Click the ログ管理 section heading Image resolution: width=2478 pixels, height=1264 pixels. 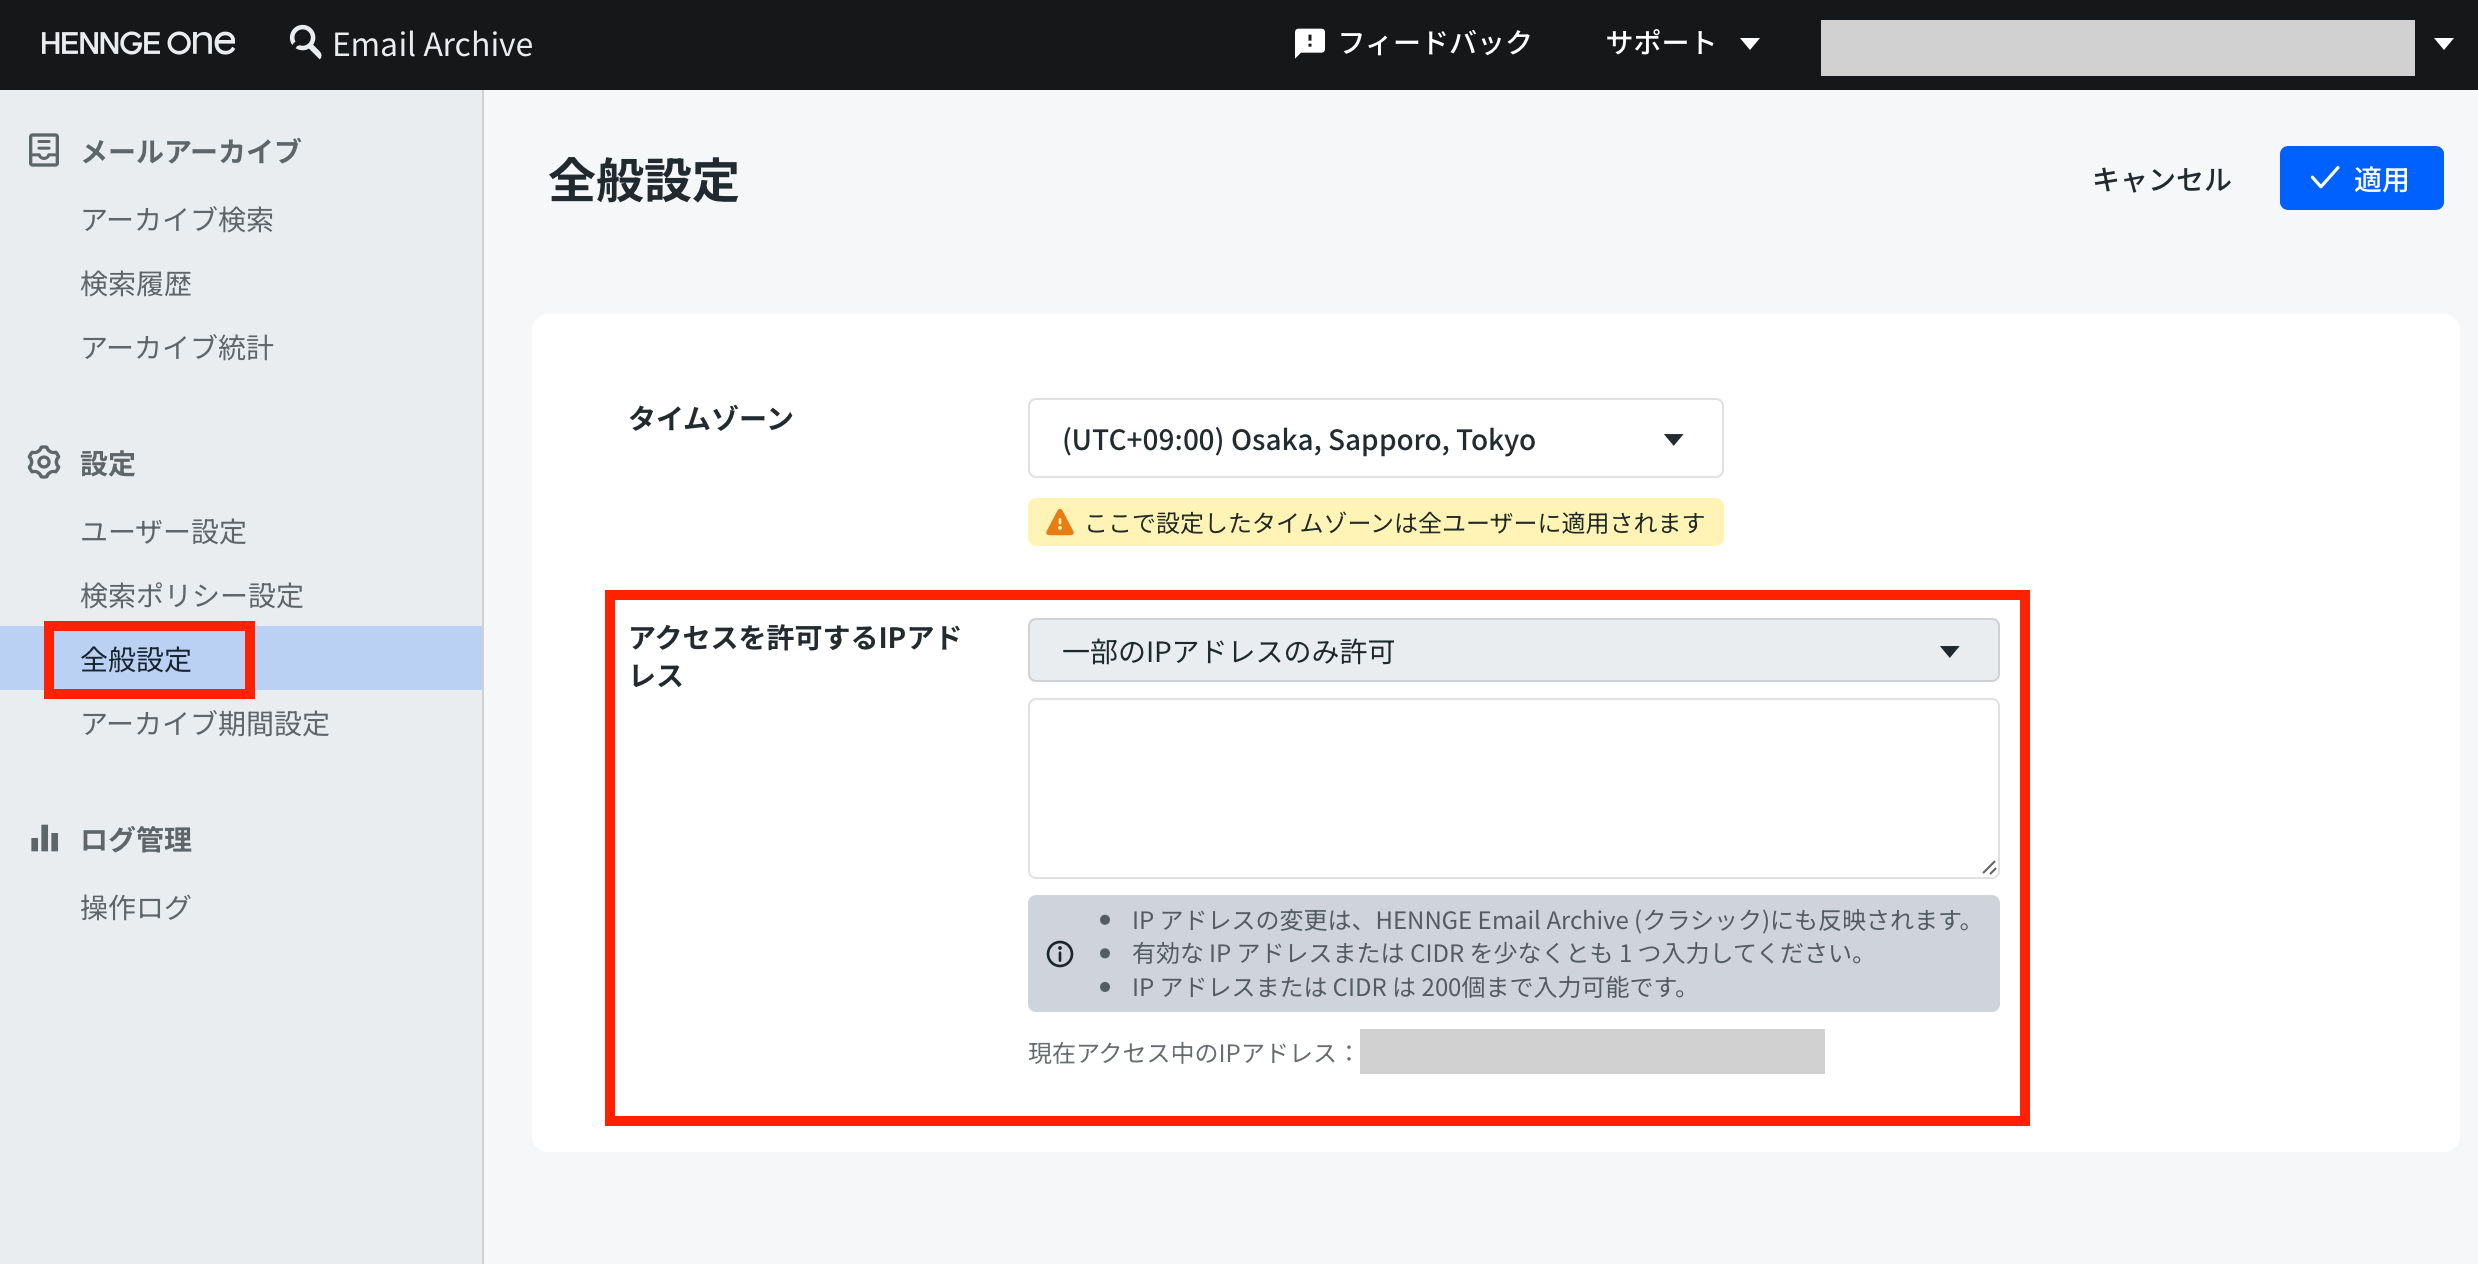click(136, 839)
